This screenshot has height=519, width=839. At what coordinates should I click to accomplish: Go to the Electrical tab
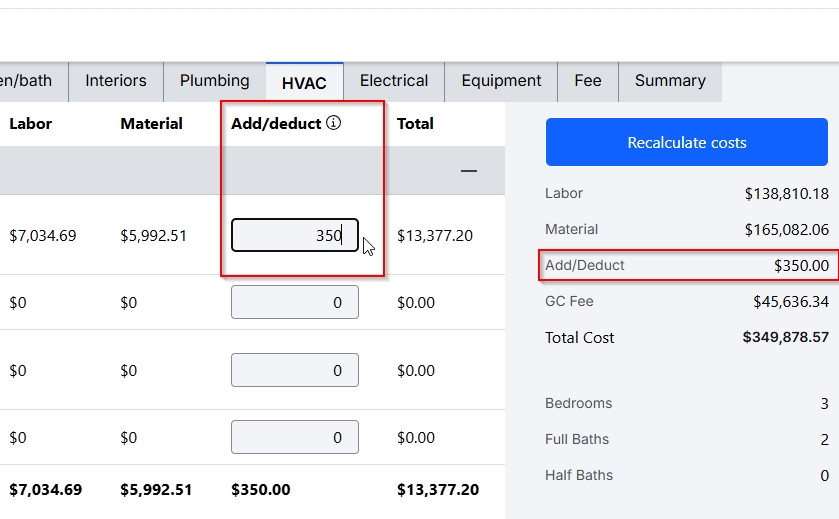(394, 81)
